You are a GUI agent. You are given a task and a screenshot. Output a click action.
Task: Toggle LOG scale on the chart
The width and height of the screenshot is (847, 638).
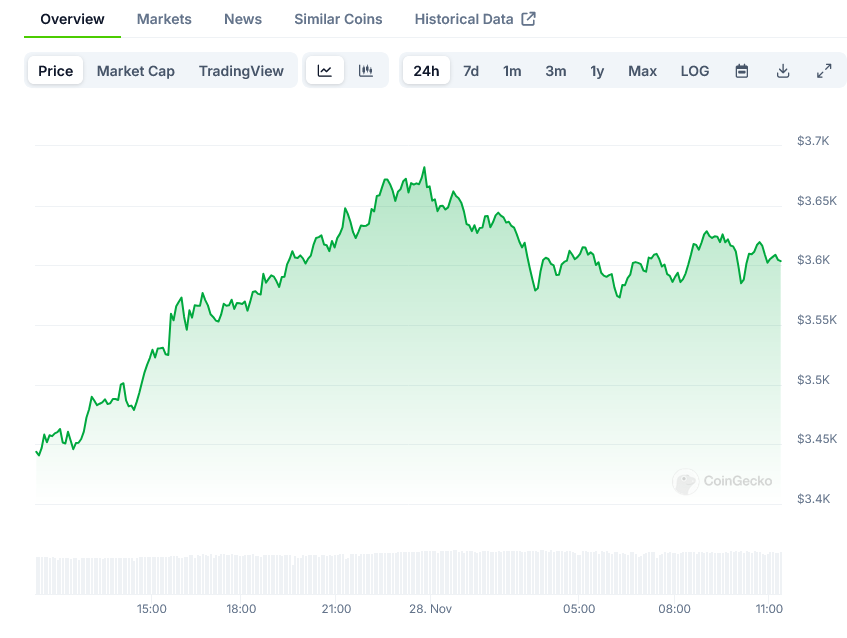(695, 71)
